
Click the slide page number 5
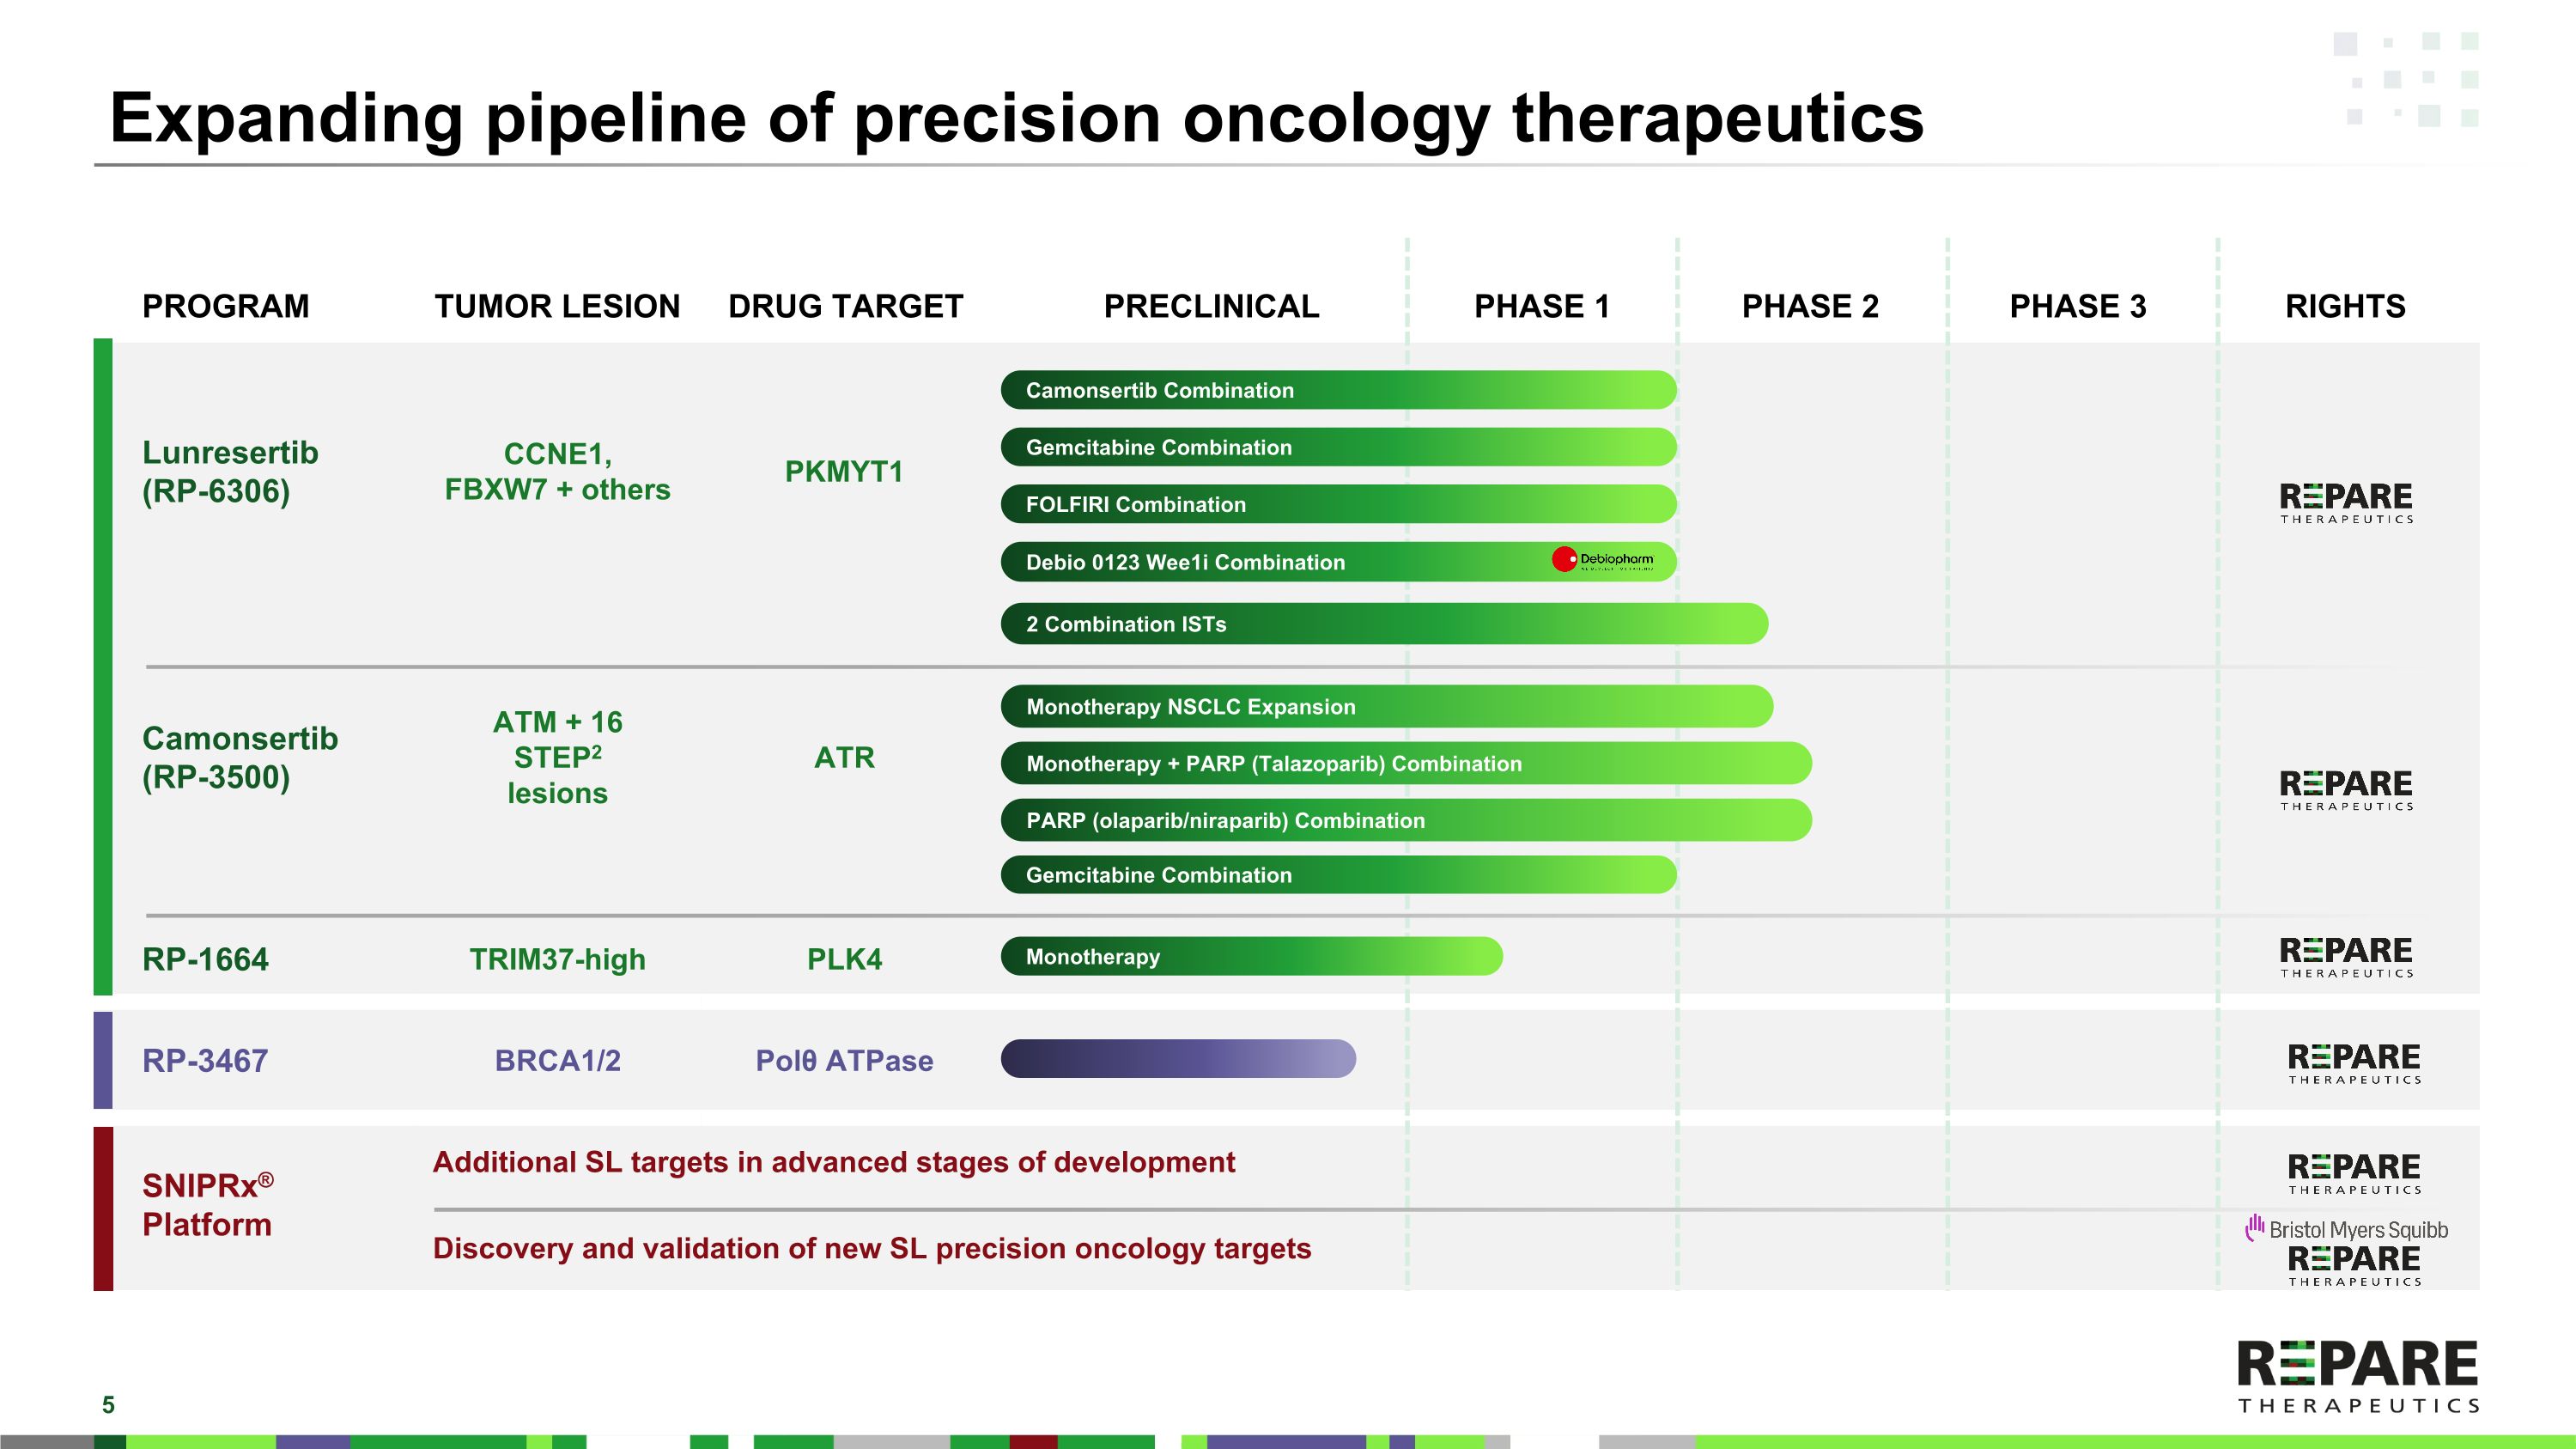pyautogui.click(x=108, y=1405)
